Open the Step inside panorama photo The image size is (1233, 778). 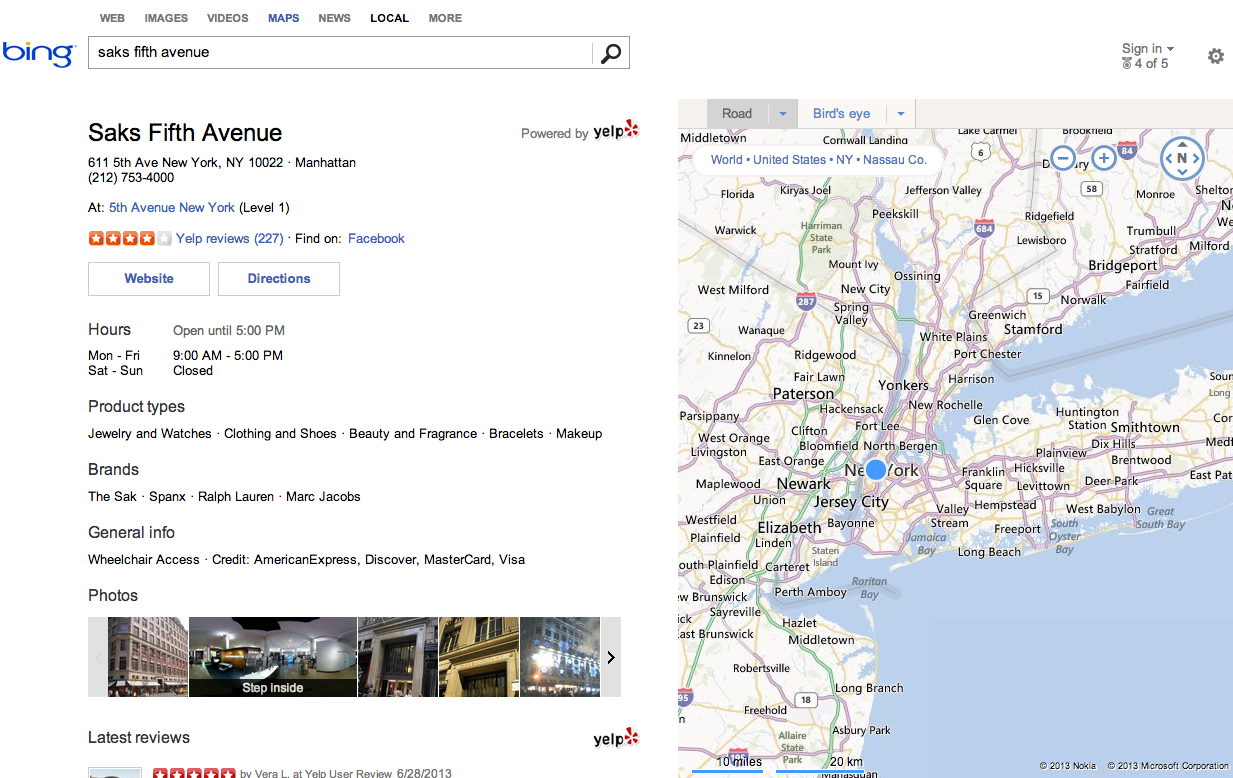[x=273, y=657]
